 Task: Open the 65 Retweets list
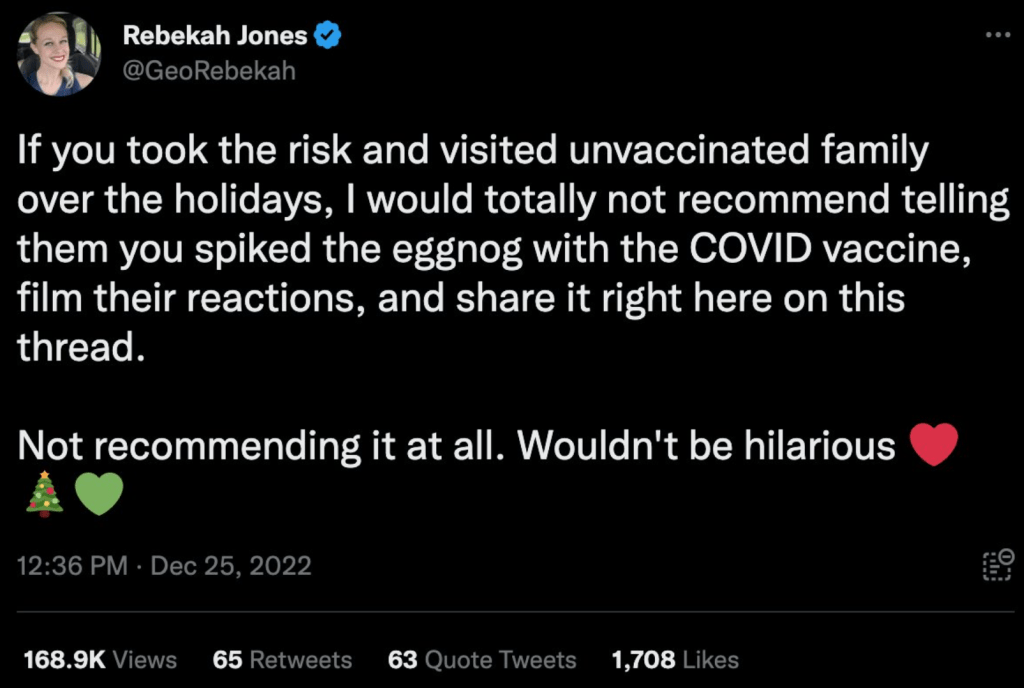point(282,660)
